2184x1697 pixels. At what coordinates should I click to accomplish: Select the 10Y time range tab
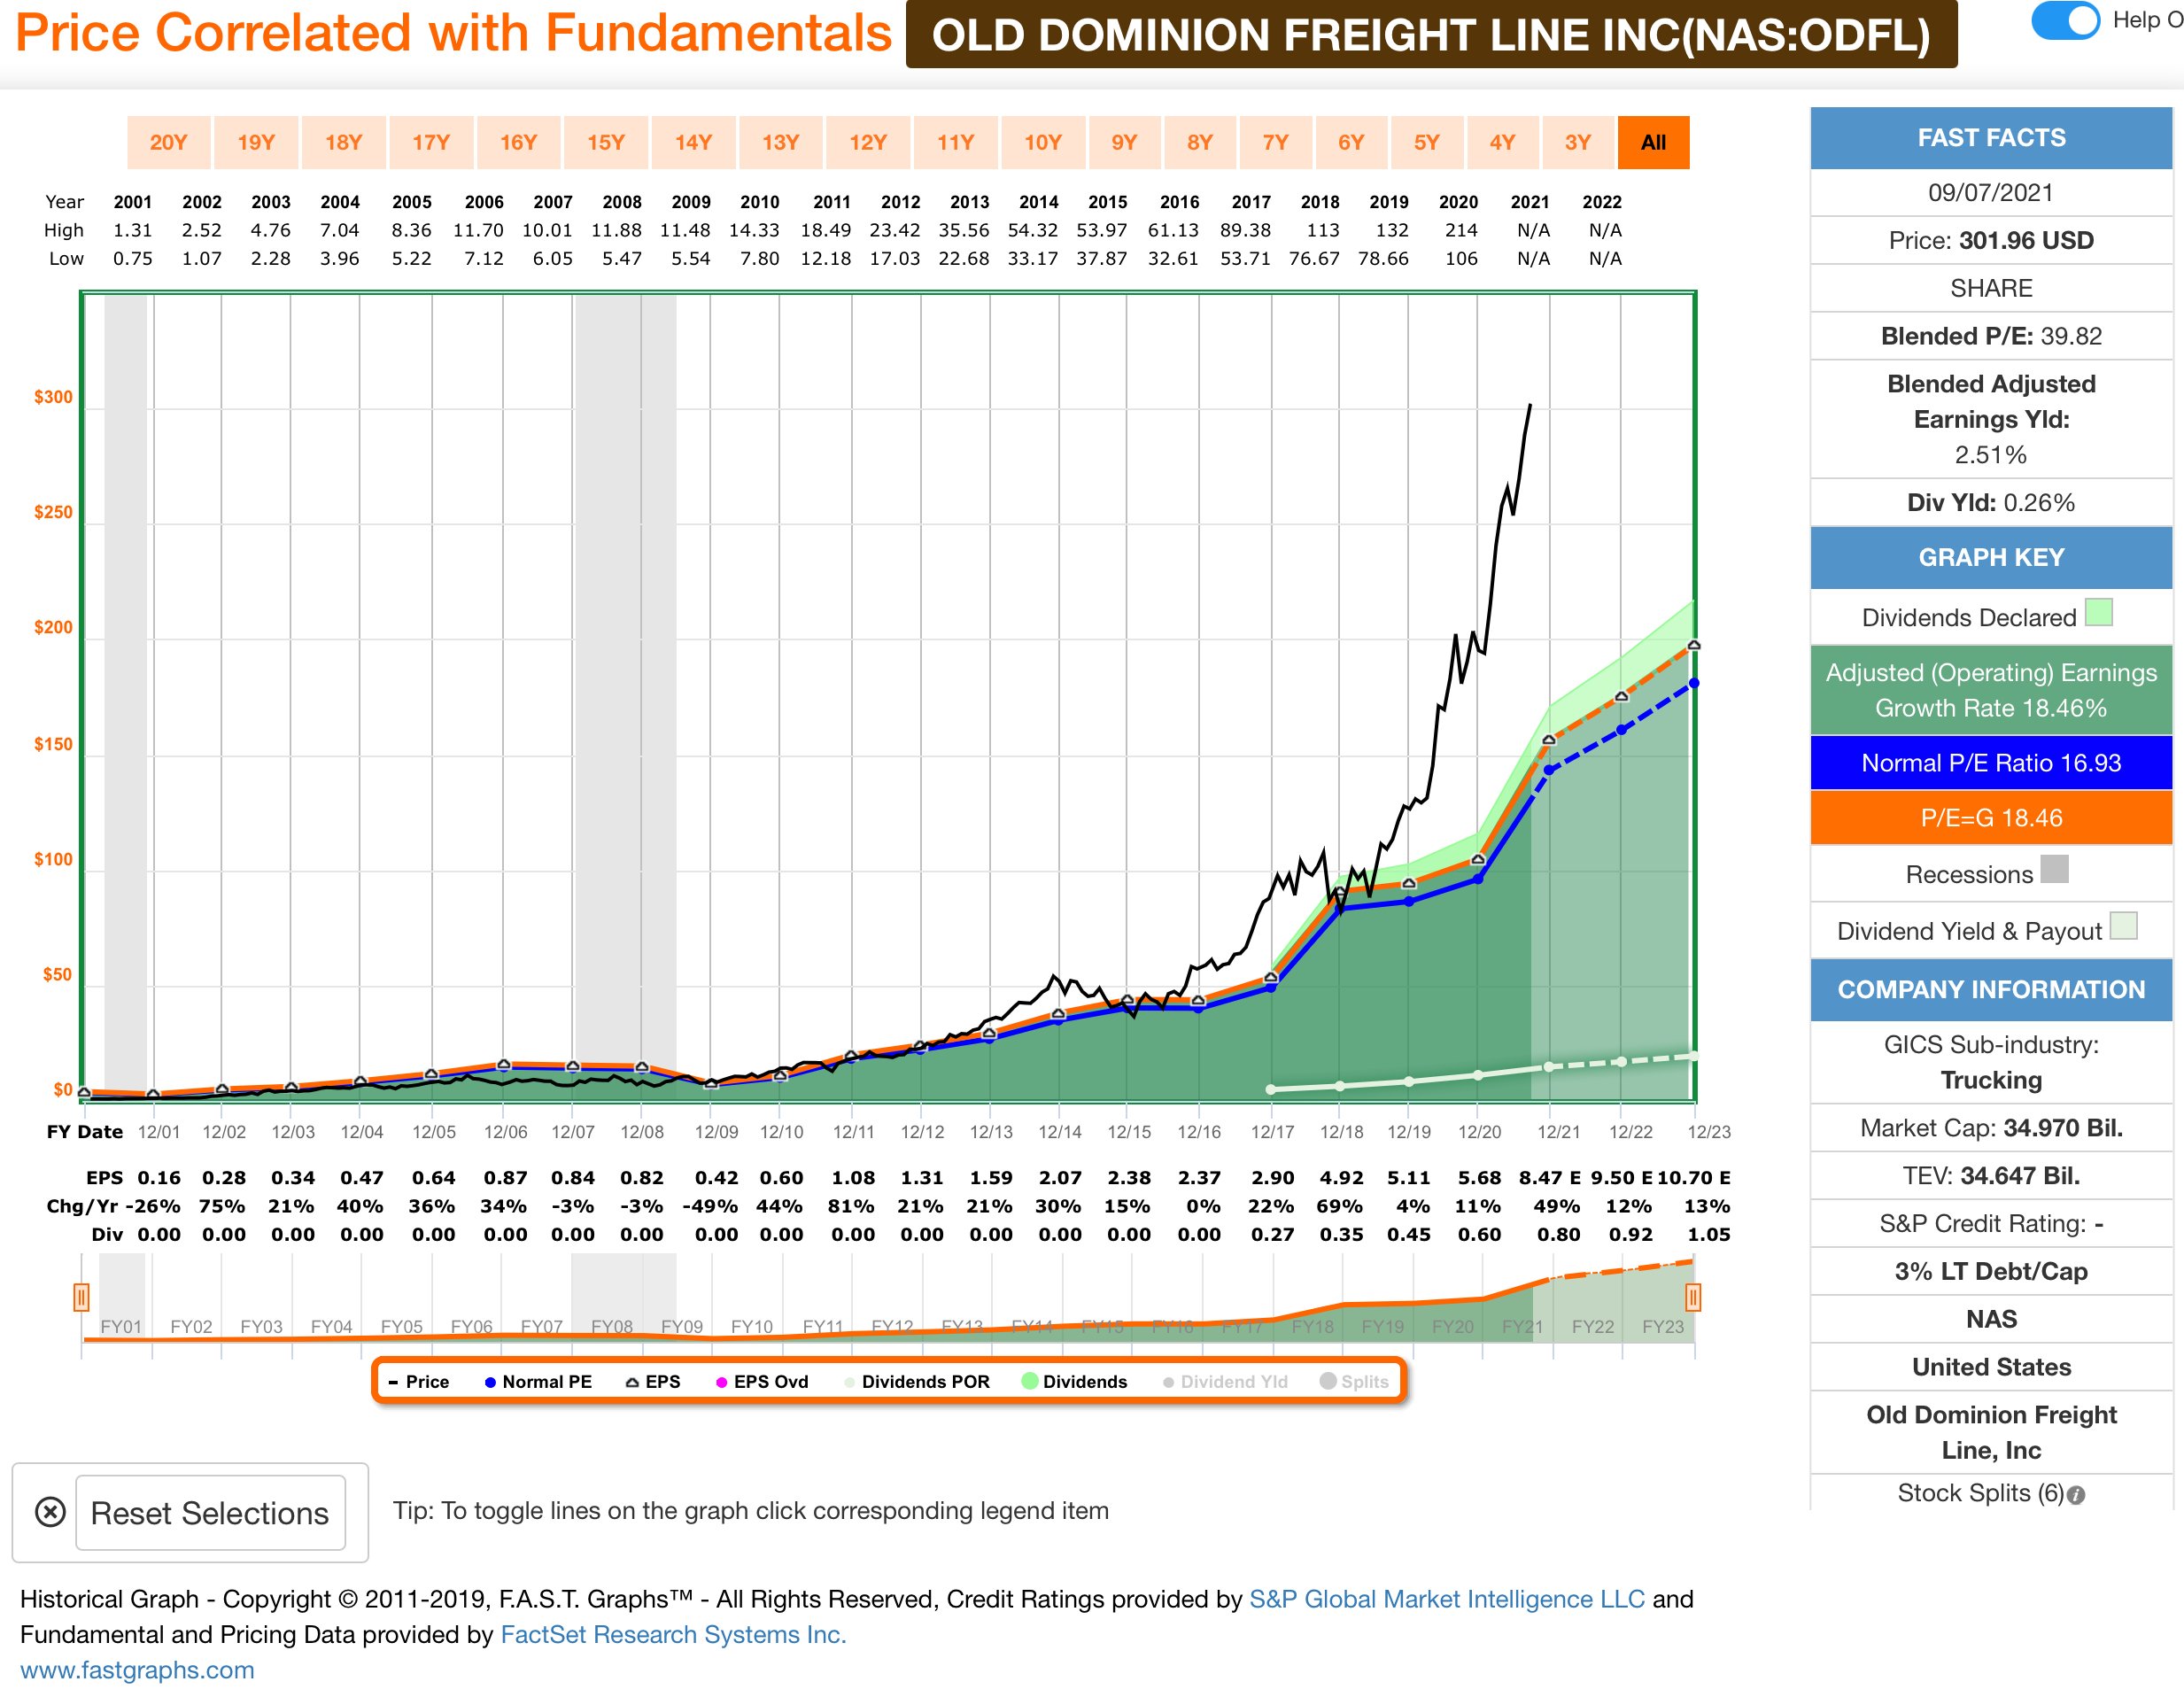[1042, 142]
